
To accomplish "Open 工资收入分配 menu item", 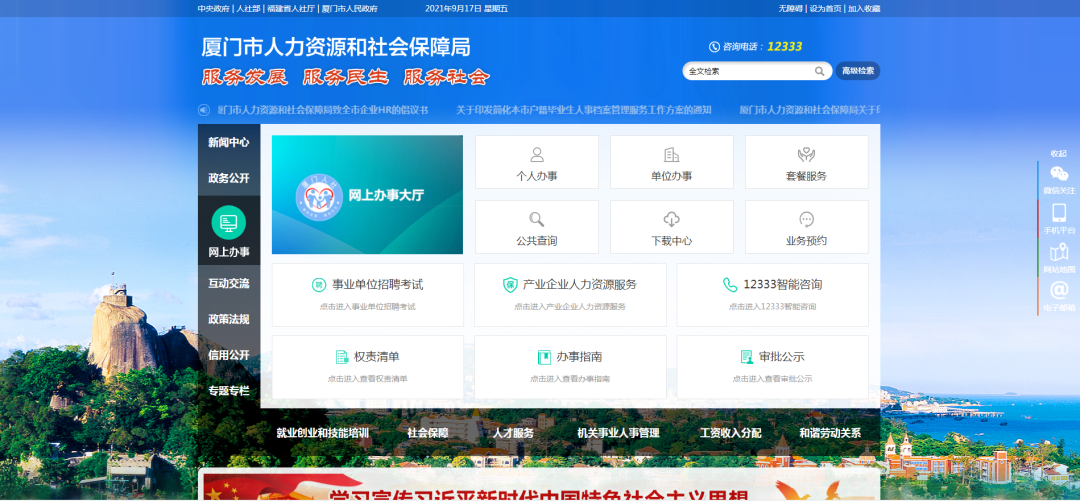I will (x=731, y=433).
